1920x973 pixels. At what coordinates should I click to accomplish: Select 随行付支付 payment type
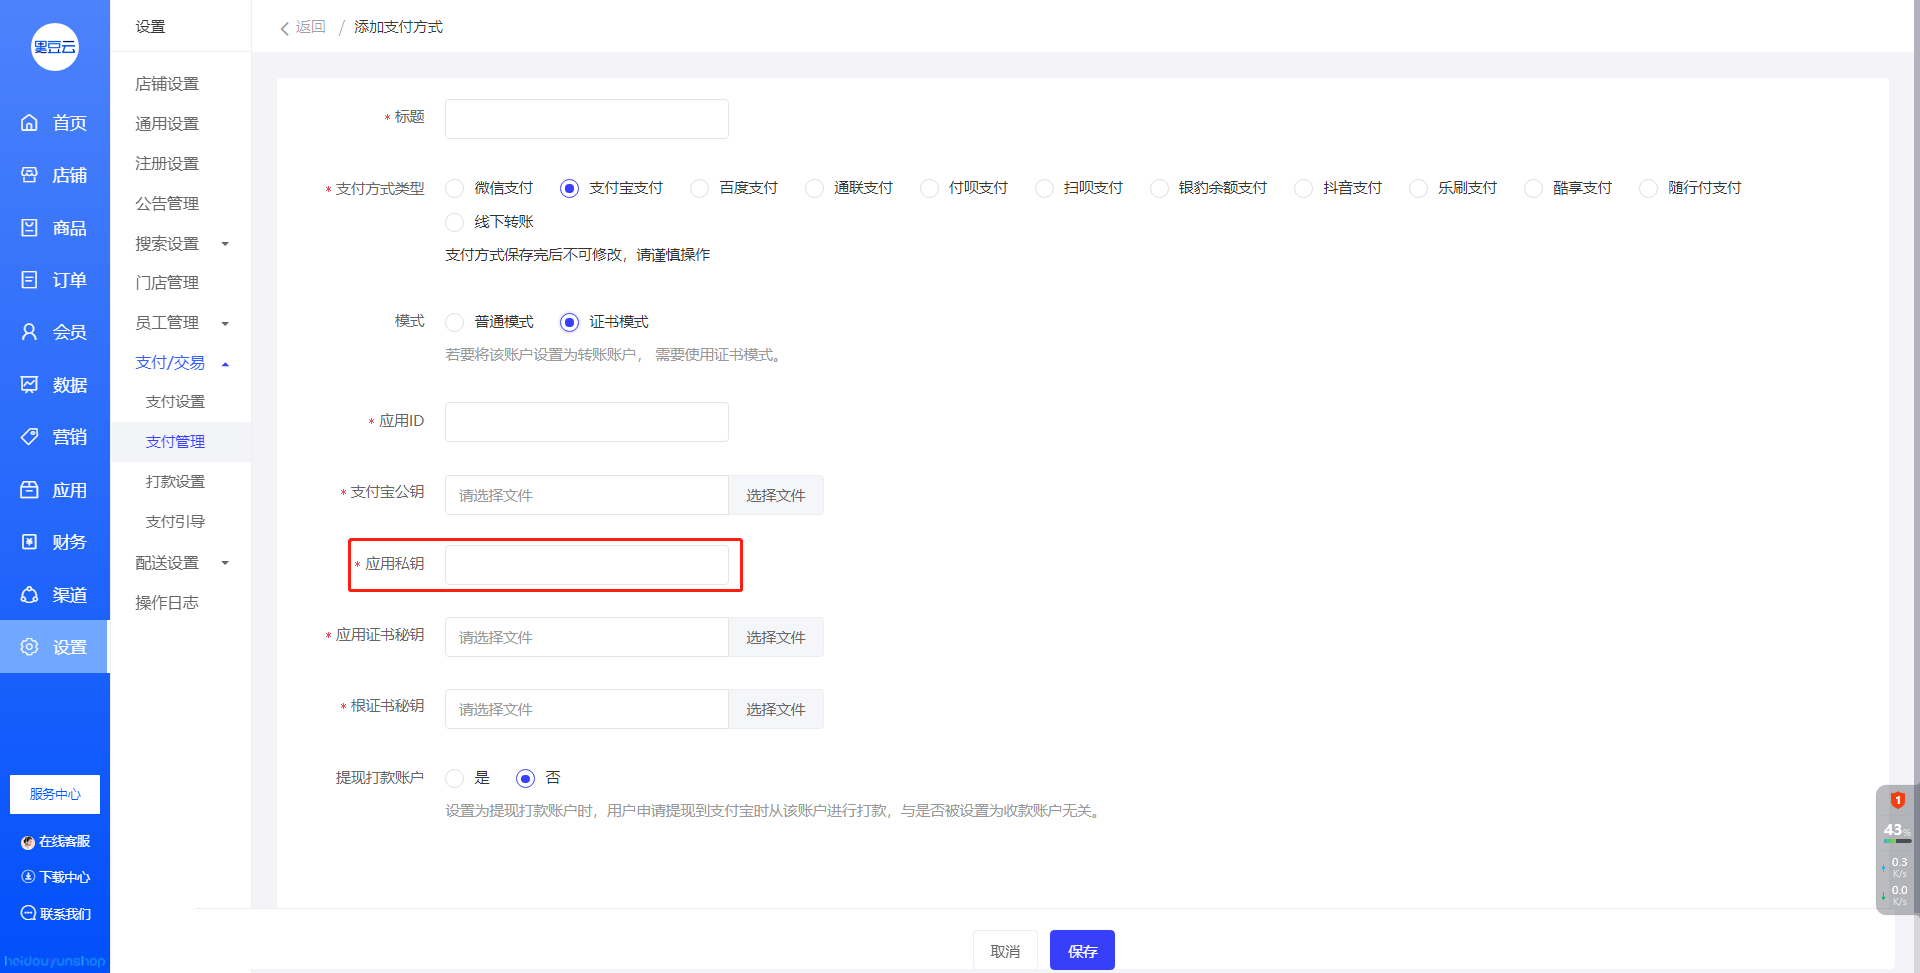point(1649,188)
